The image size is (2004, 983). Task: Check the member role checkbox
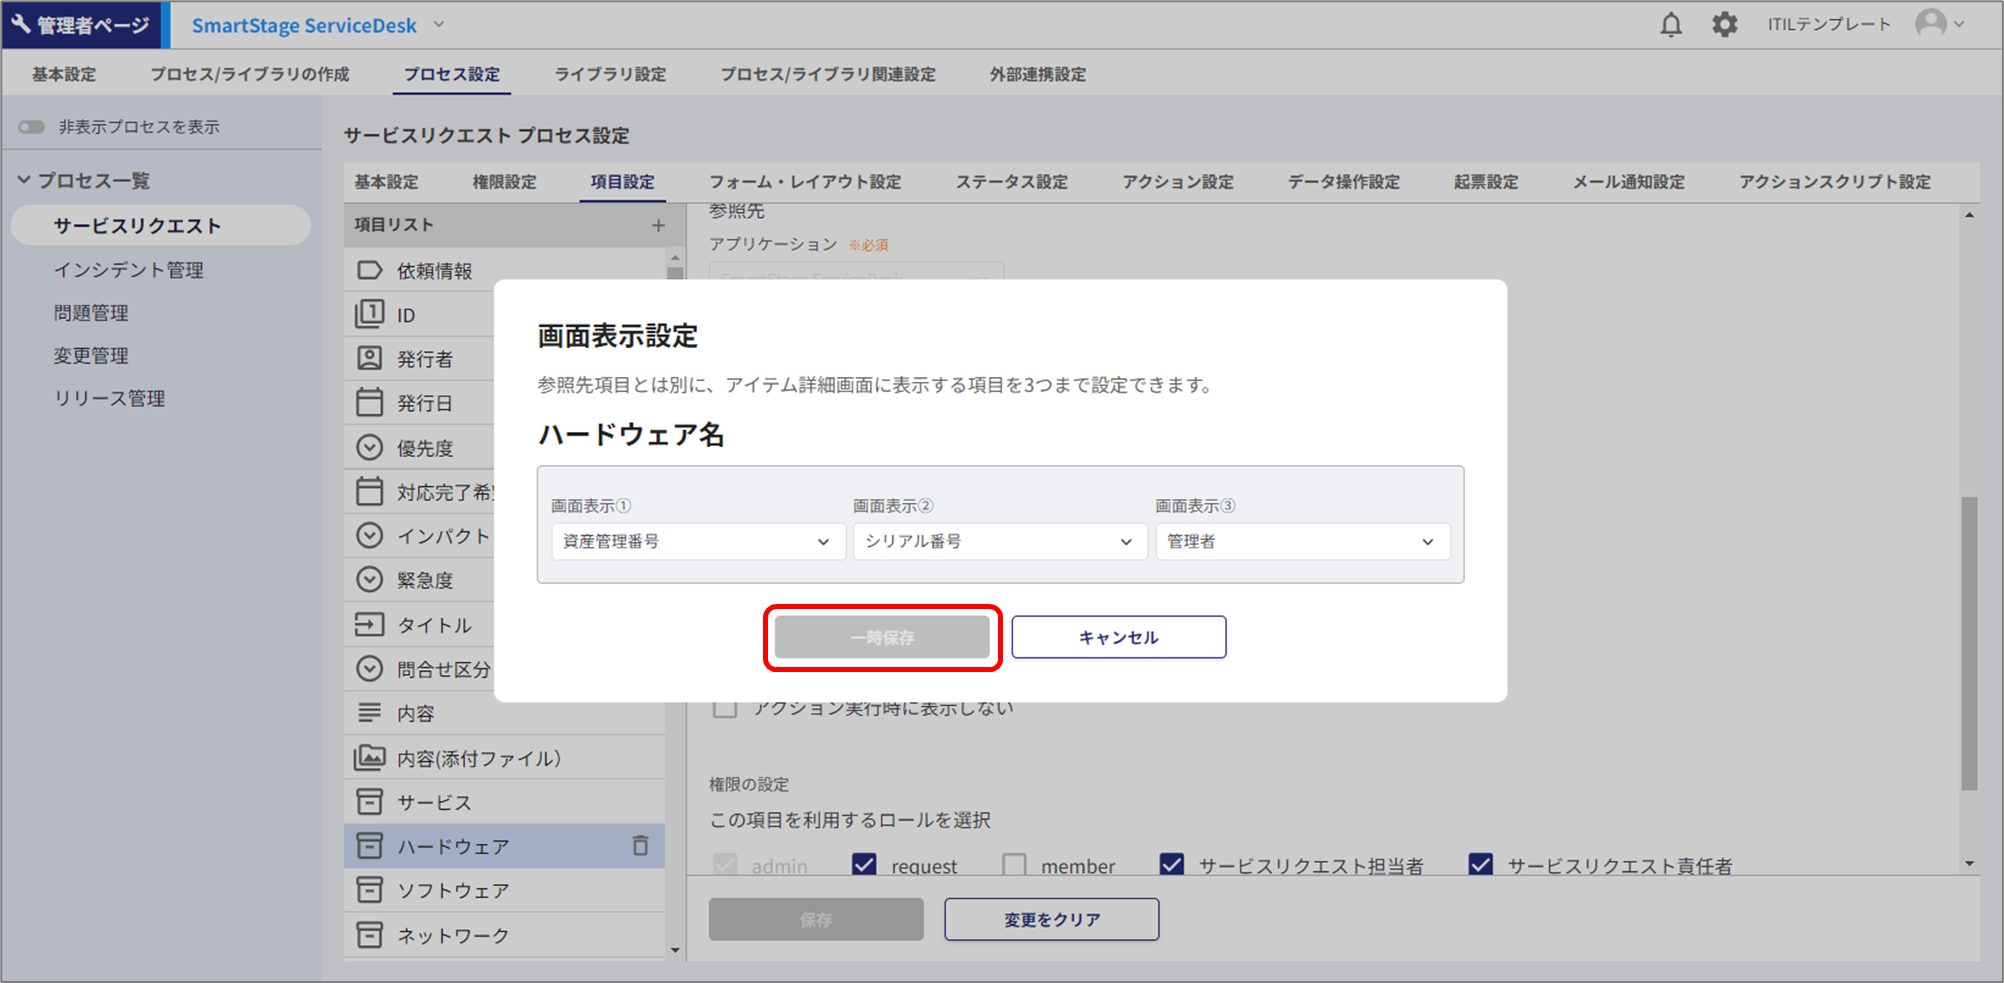[1014, 865]
